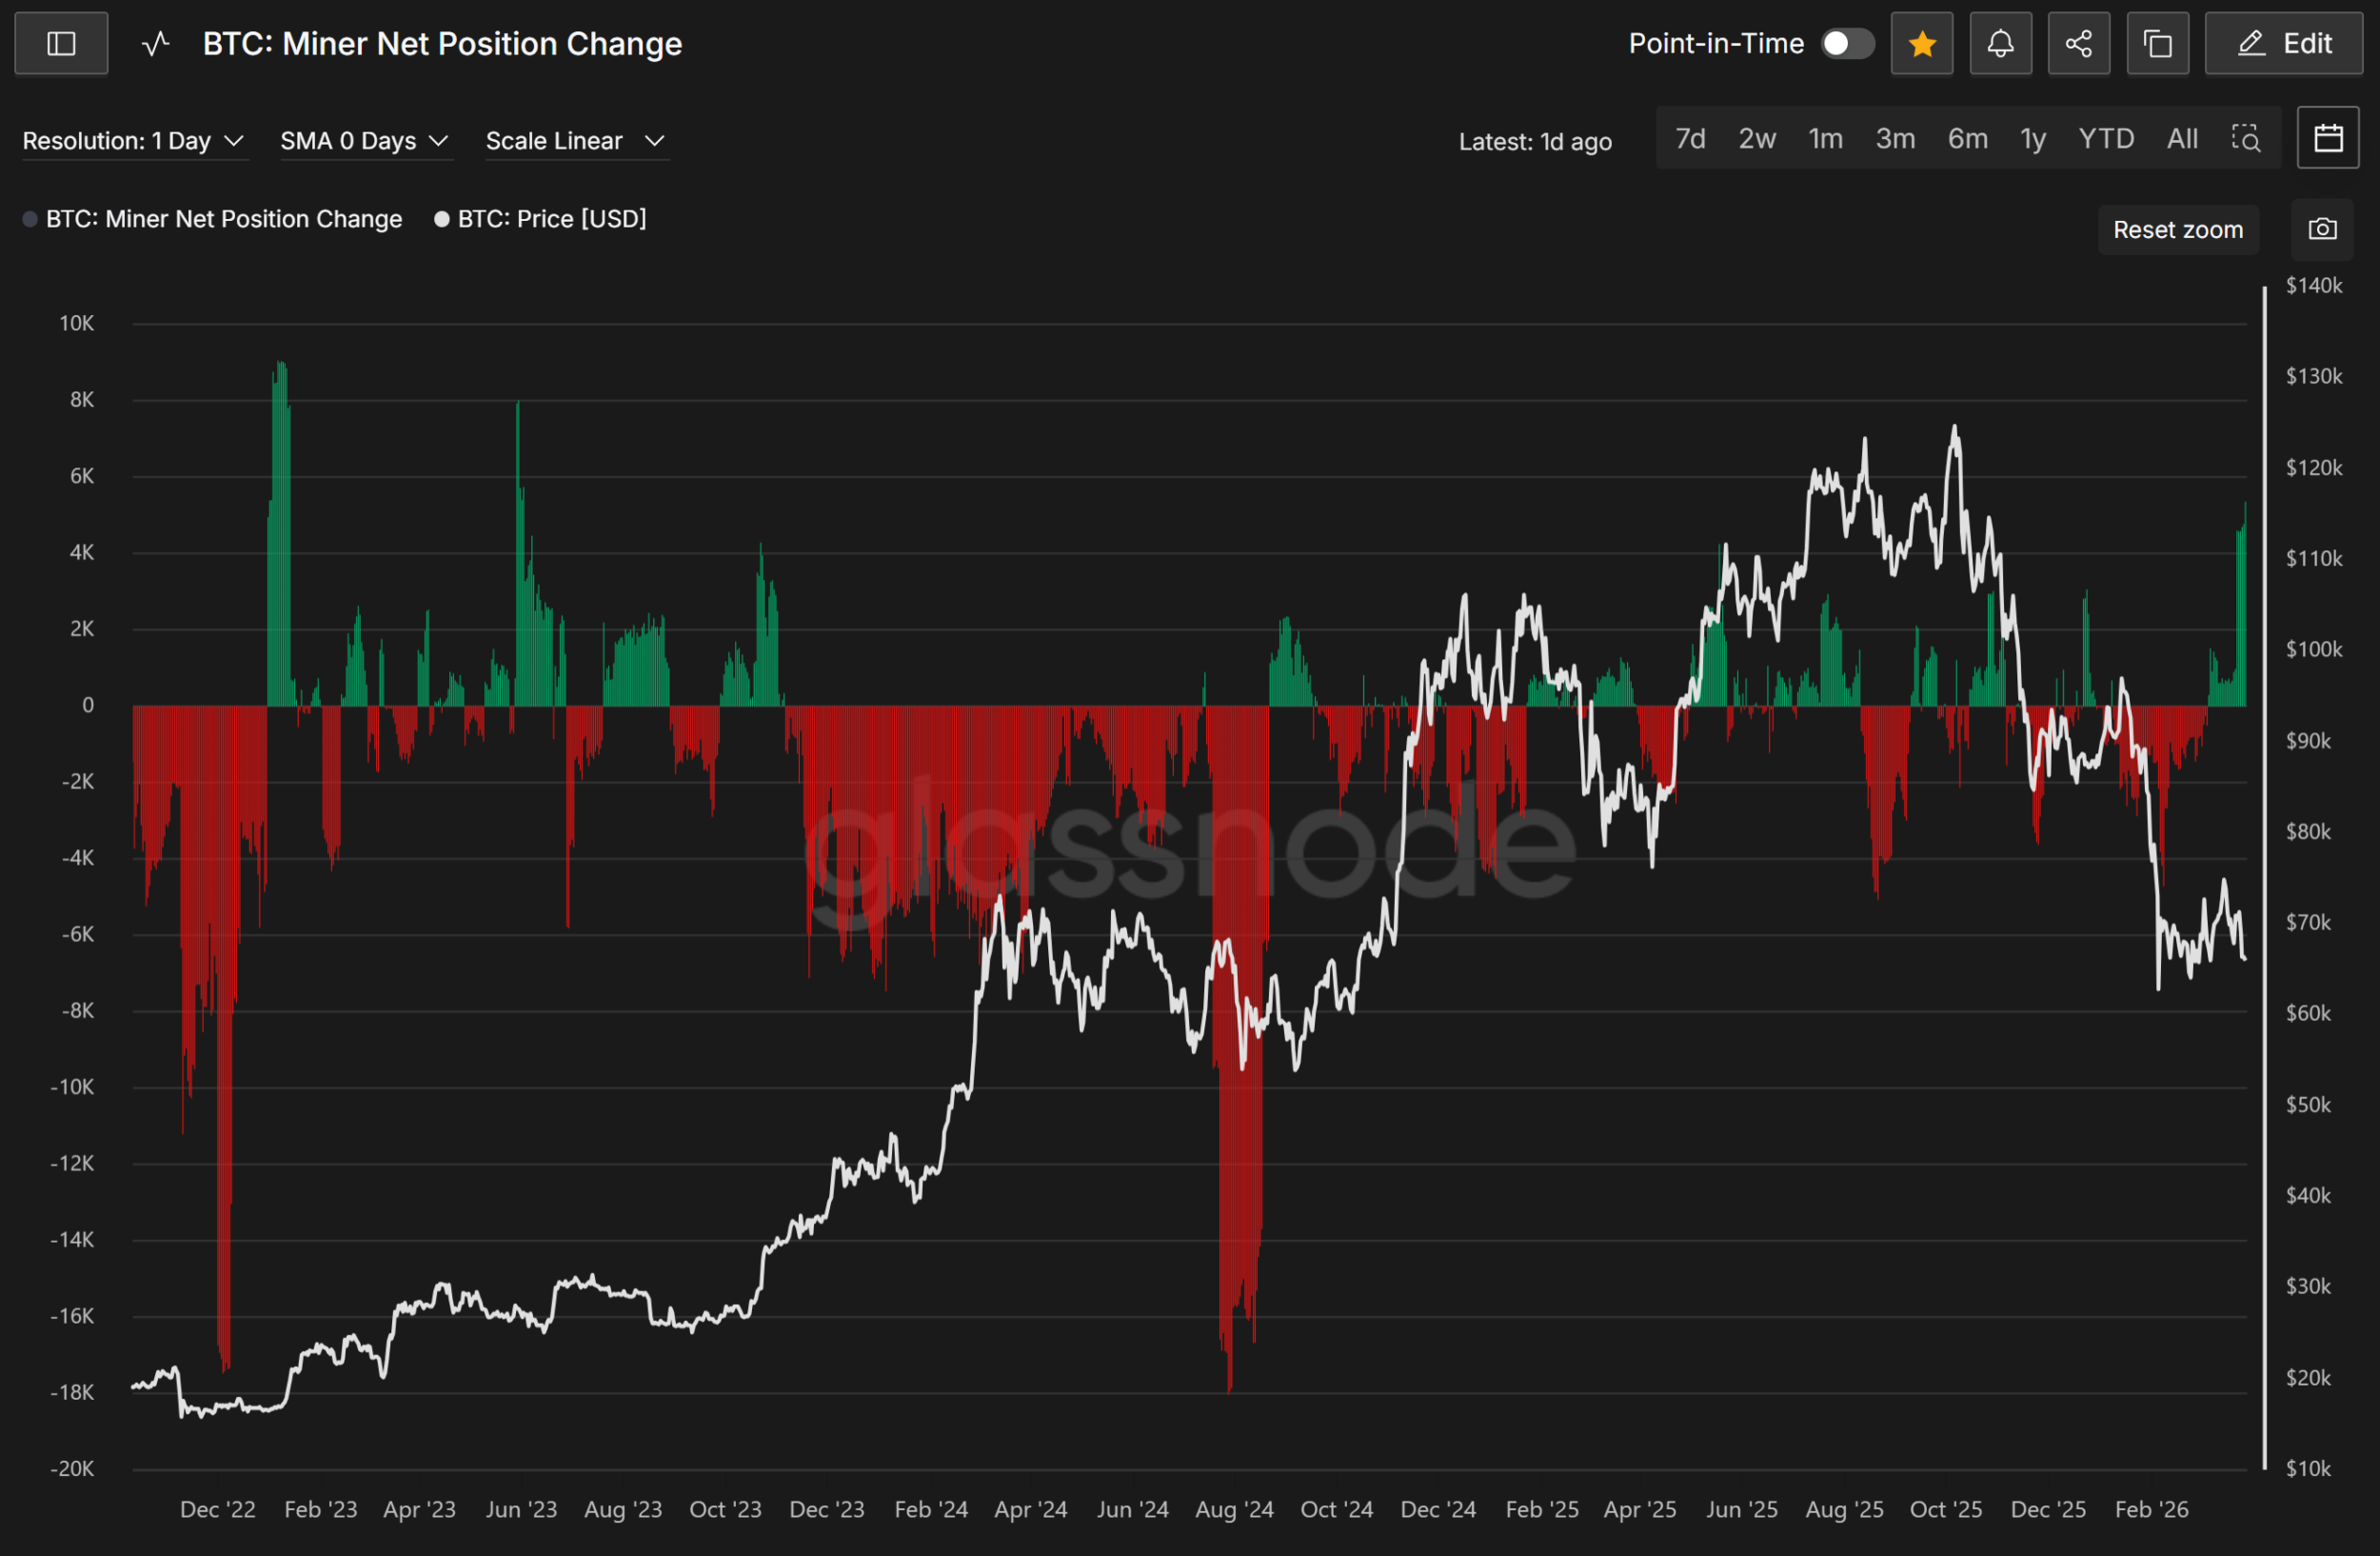
Task: Click the metric chart-line icon
Action: click(x=156, y=44)
